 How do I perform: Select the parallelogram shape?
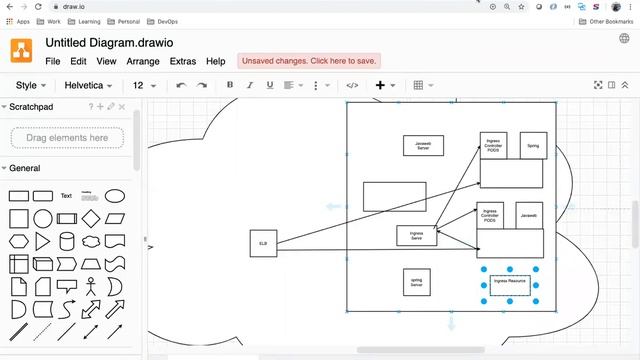coord(115,219)
